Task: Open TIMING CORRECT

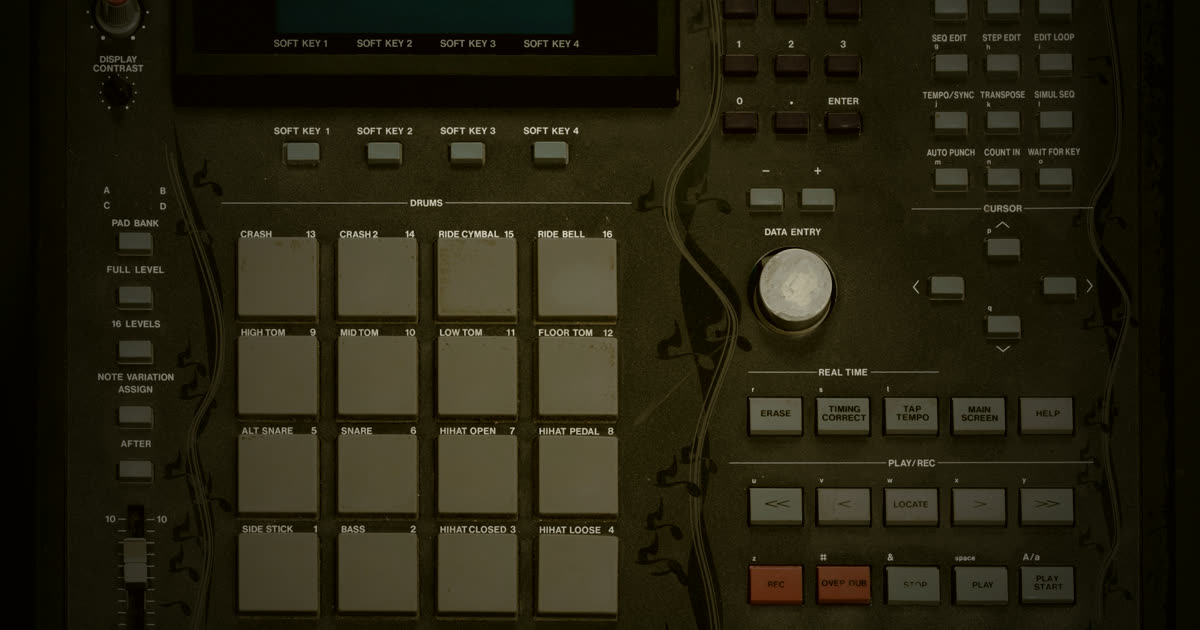Action: [843, 414]
